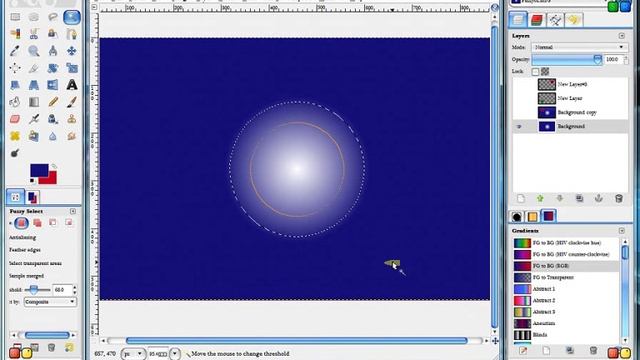Image resolution: width=640 pixels, height=360 pixels.
Task: Select the Smudge tool
Action: click(x=72, y=136)
